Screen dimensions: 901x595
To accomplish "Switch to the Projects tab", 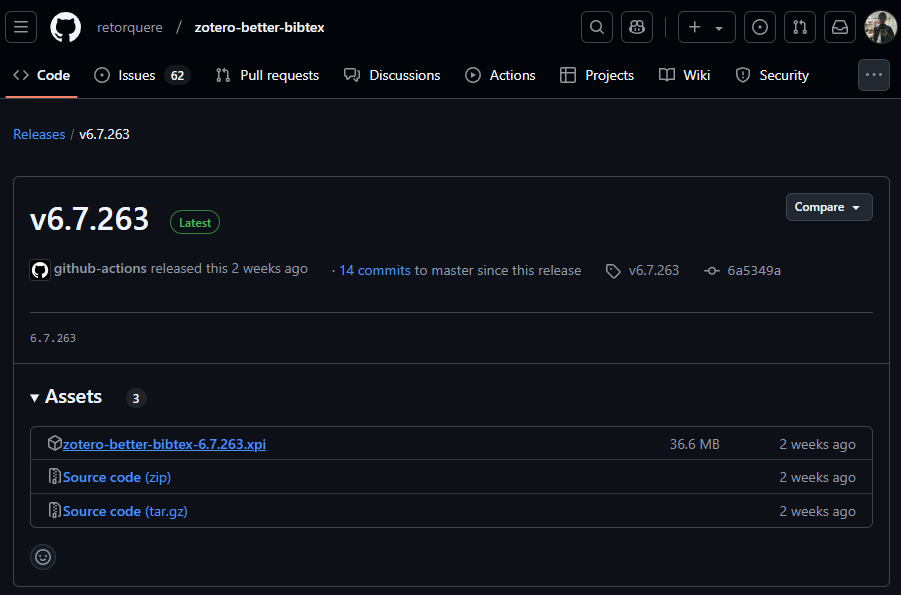I will coord(596,75).
